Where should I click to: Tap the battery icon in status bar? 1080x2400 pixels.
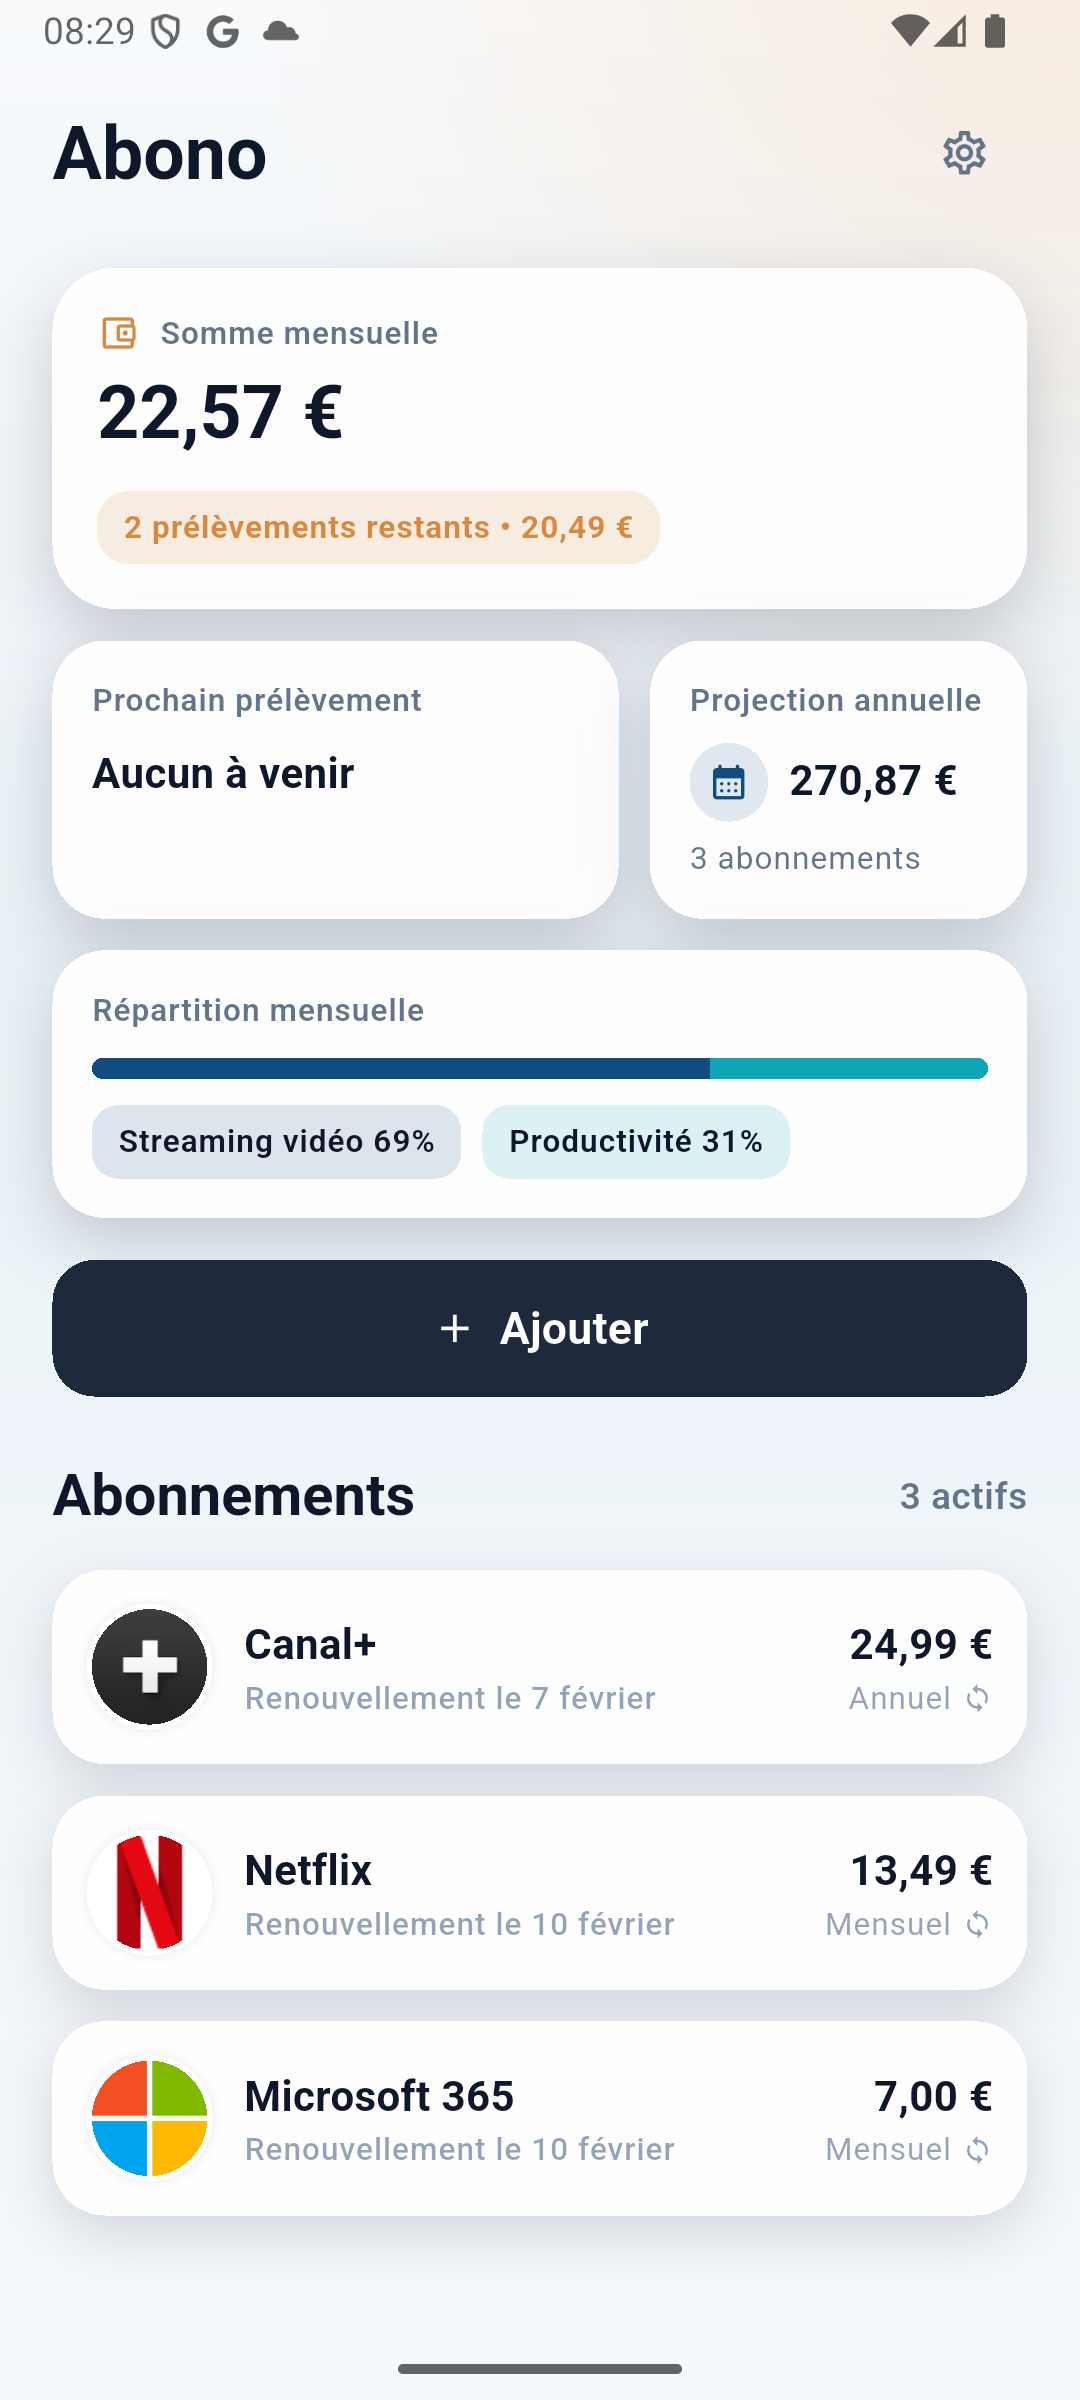point(995,31)
